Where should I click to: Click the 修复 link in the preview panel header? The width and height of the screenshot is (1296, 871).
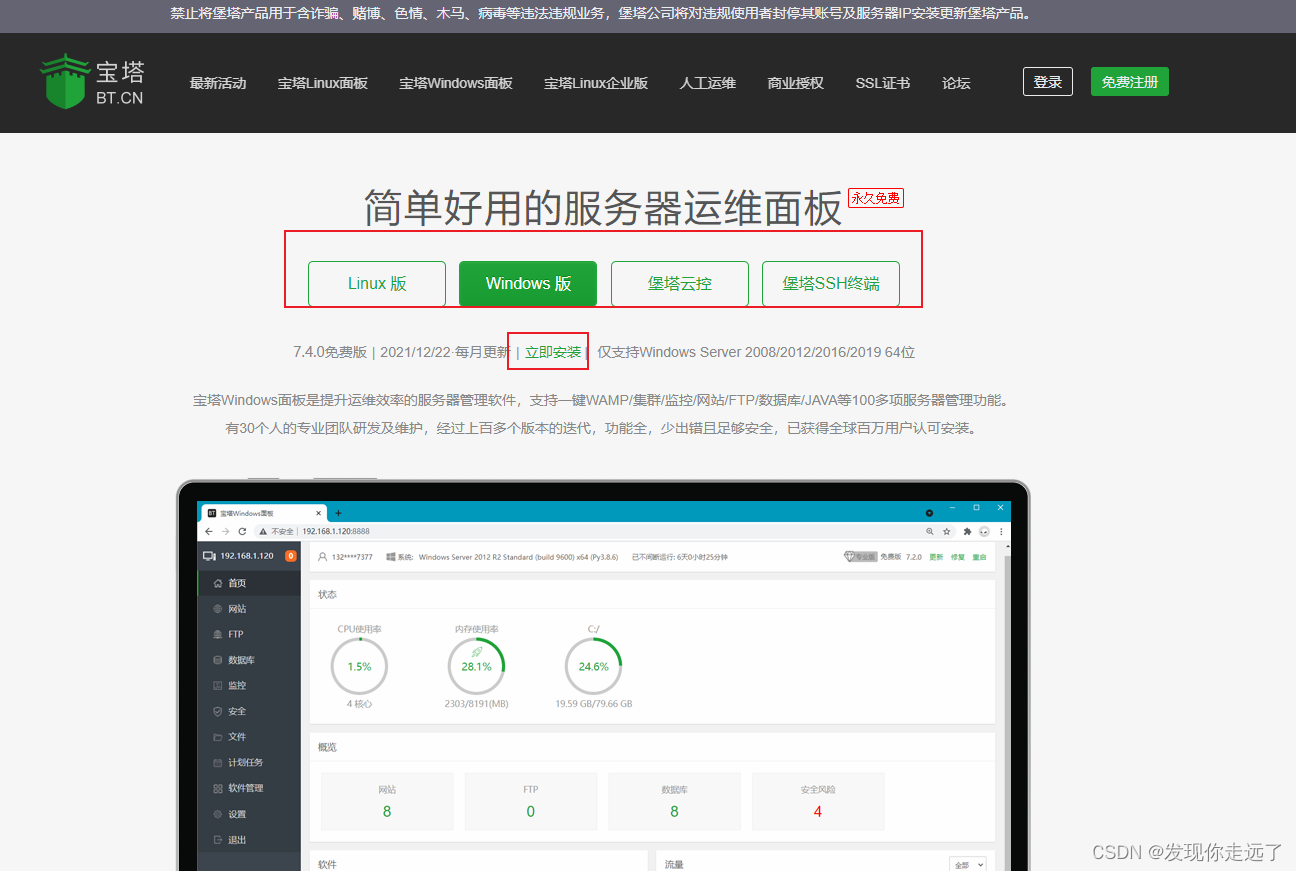(x=958, y=556)
